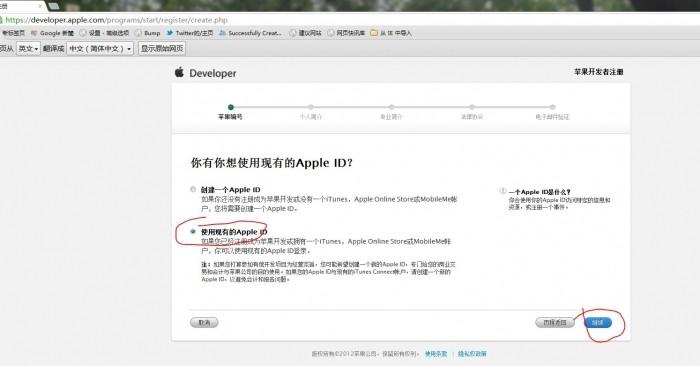This screenshot has width=700, height=366.
Task: Close the current browser tab
Action: (x=39, y=6)
